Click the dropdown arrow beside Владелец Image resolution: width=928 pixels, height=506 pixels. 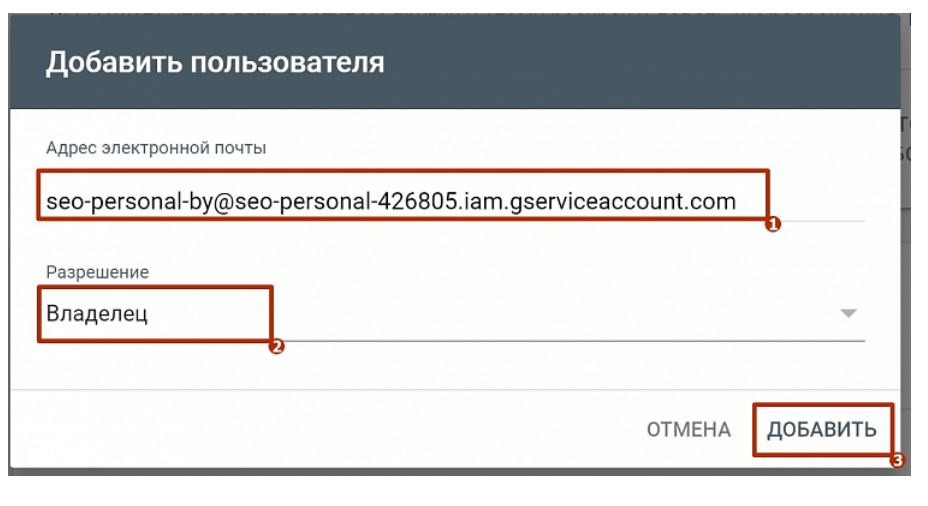click(x=848, y=313)
